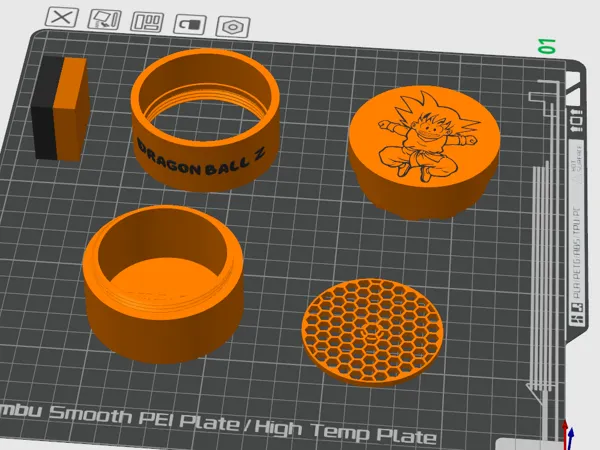This screenshot has width=600, height=450.
Task: Select the honeycomb sieve disc
Action: click(x=373, y=332)
